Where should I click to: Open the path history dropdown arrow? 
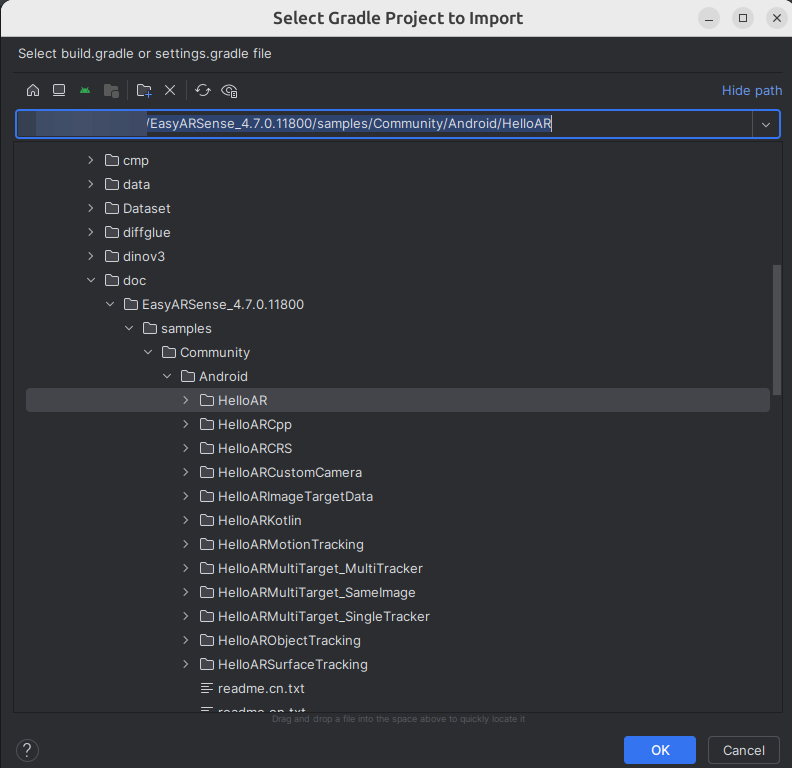pyautogui.click(x=766, y=124)
